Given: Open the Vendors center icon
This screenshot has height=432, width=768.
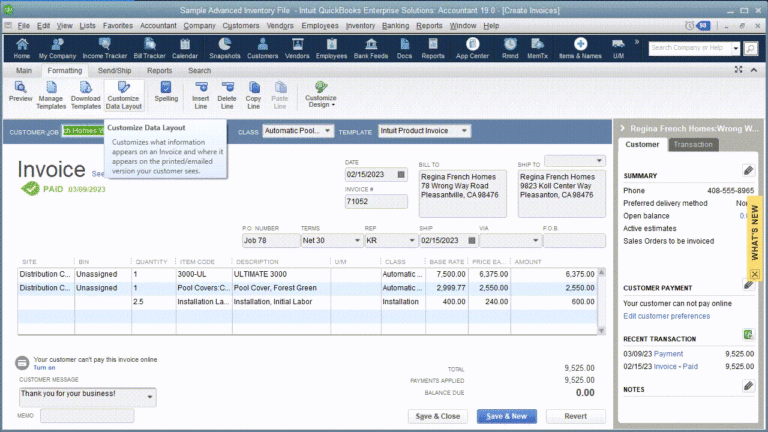Looking at the screenshot, I should 297,48.
